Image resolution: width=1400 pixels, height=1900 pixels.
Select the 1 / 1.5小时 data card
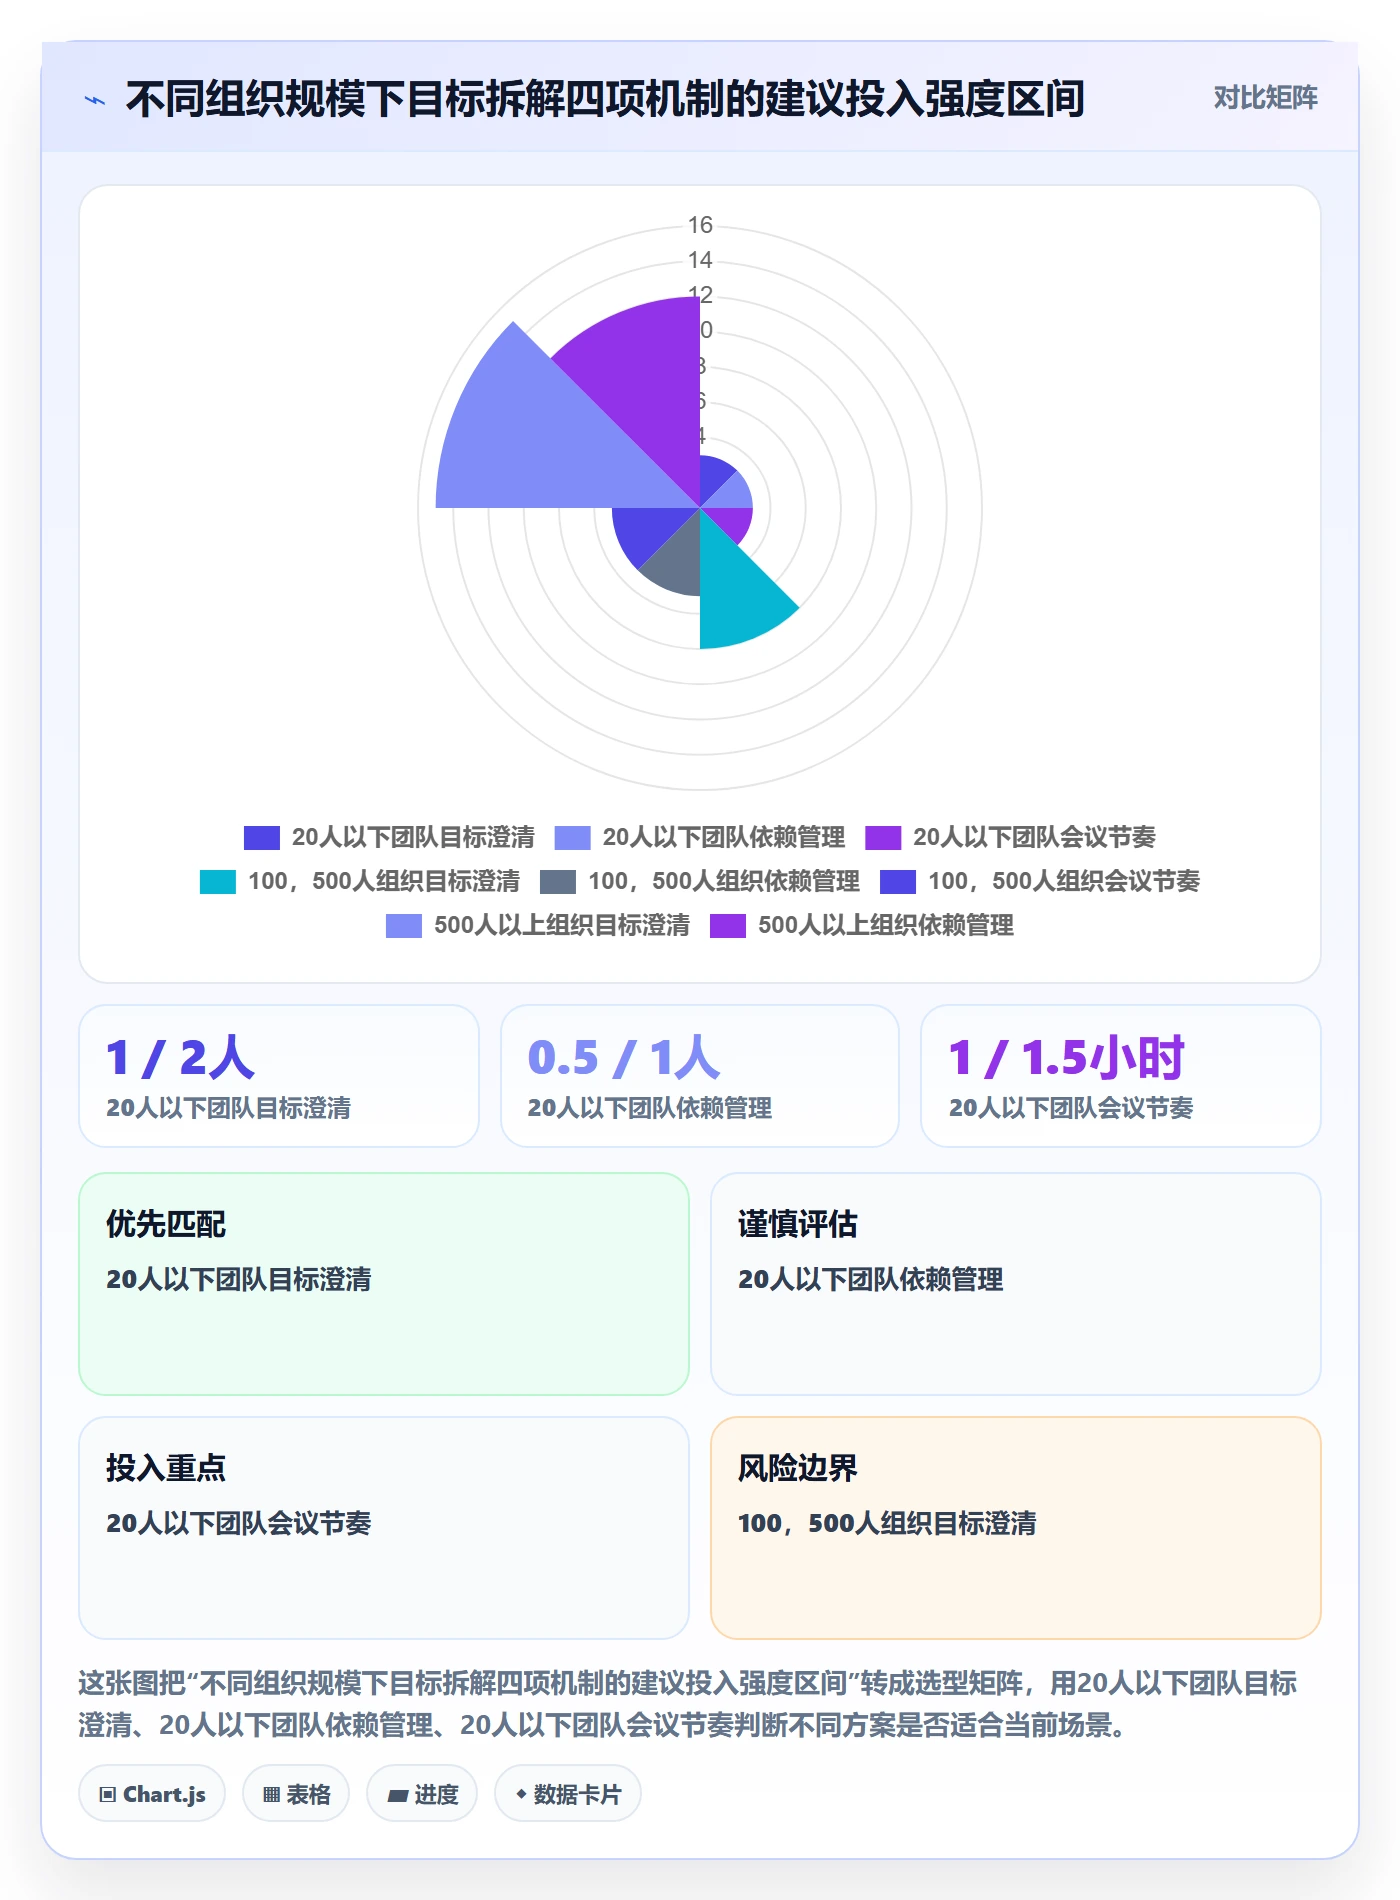click(1121, 1076)
